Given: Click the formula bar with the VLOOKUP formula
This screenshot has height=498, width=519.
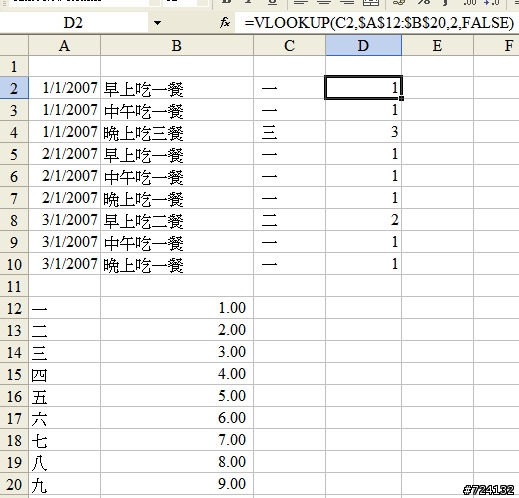Looking at the screenshot, I should pos(377,23).
